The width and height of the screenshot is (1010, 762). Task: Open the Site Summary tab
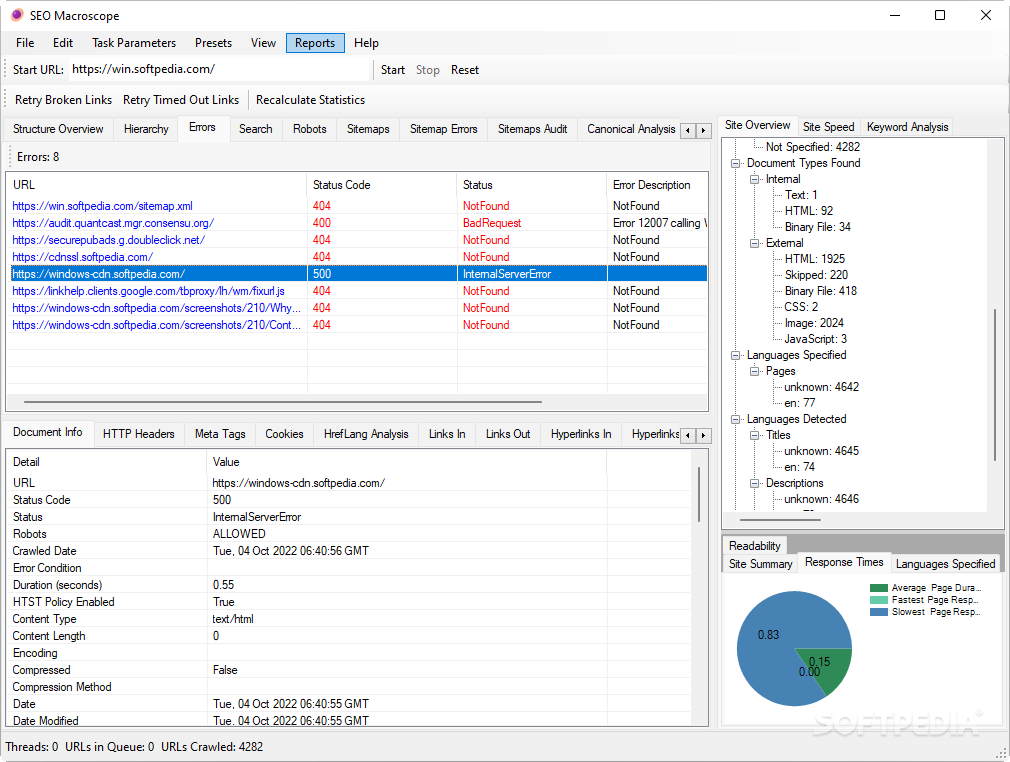coord(761,564)
